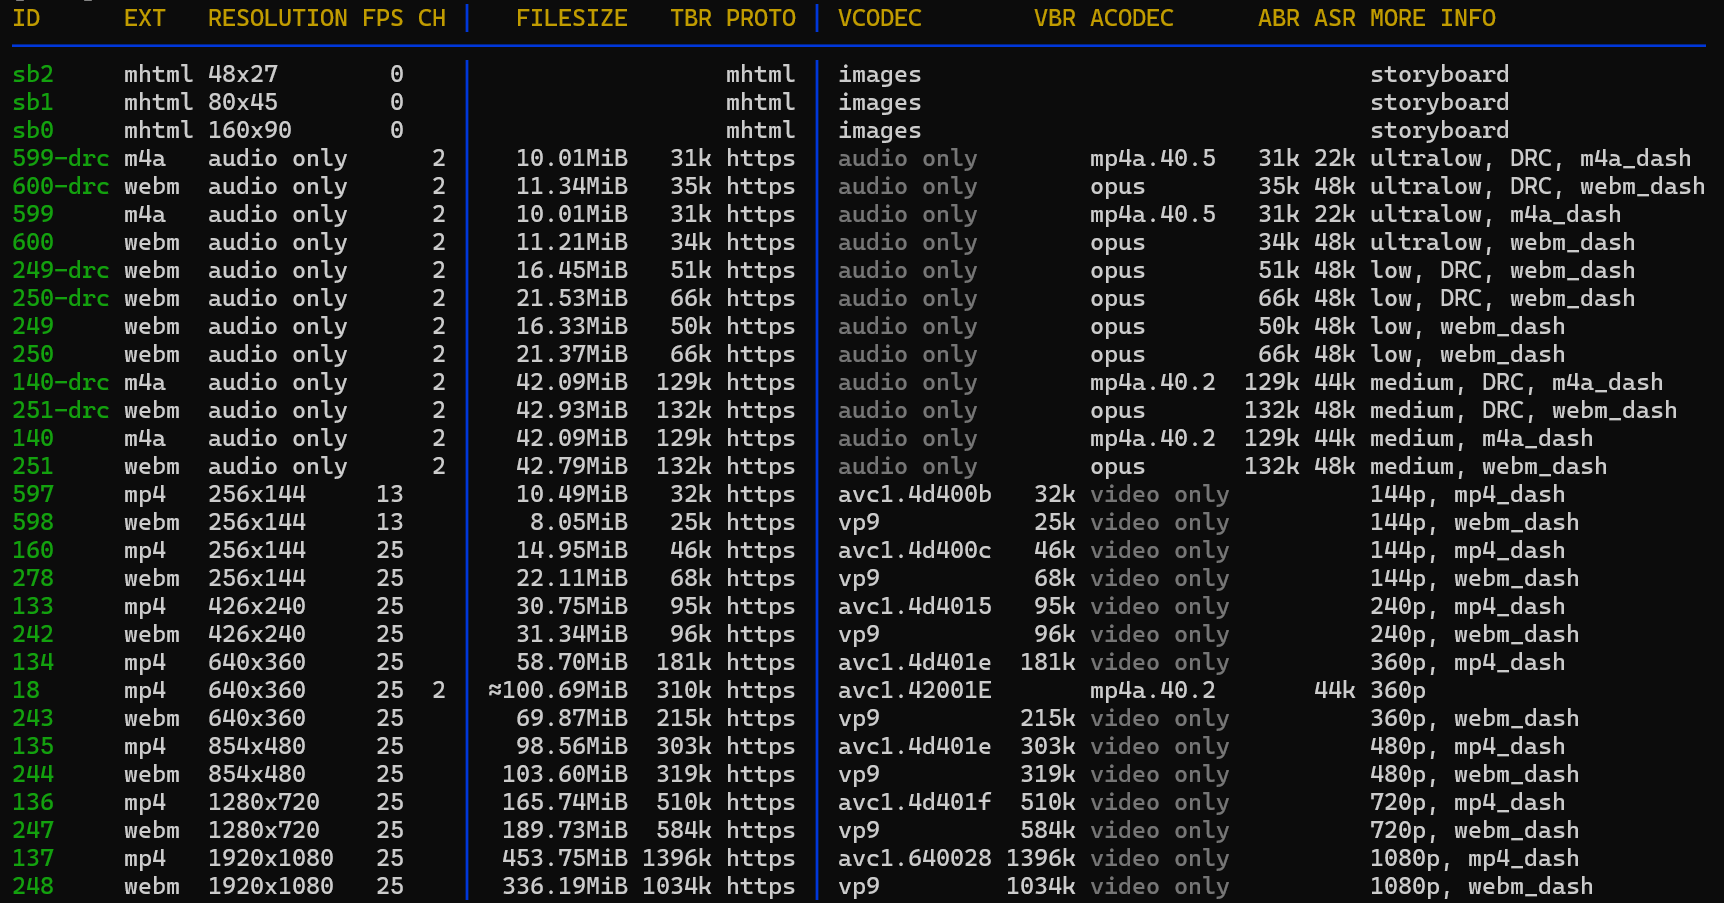The image size is (1724, 903).
Task: Click the 103.60MiB filesize
Action: 565,774
